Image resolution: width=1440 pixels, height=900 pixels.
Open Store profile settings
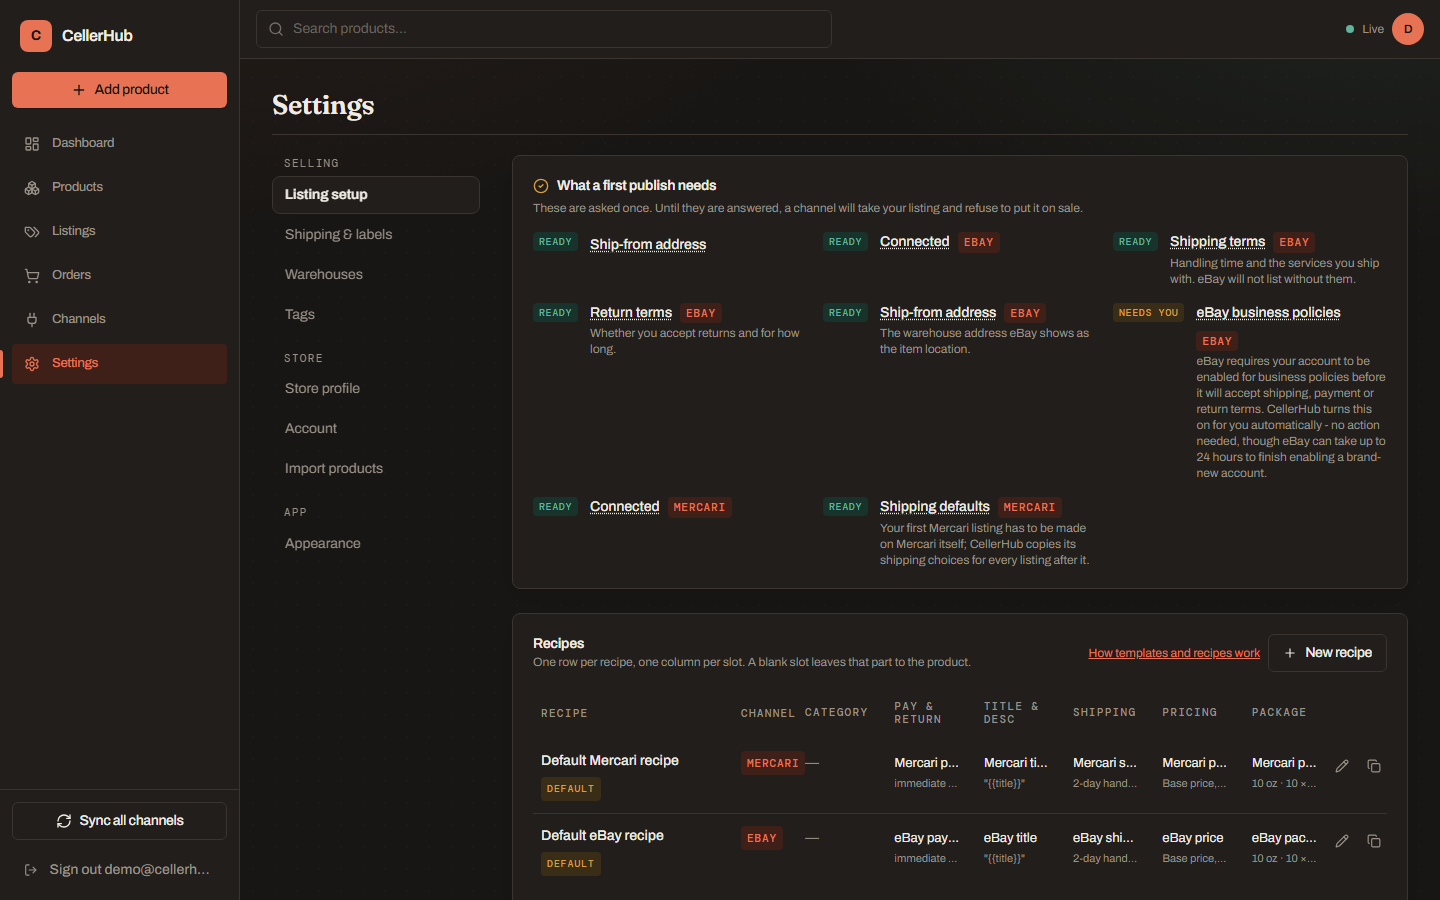[x=376, y=389]
